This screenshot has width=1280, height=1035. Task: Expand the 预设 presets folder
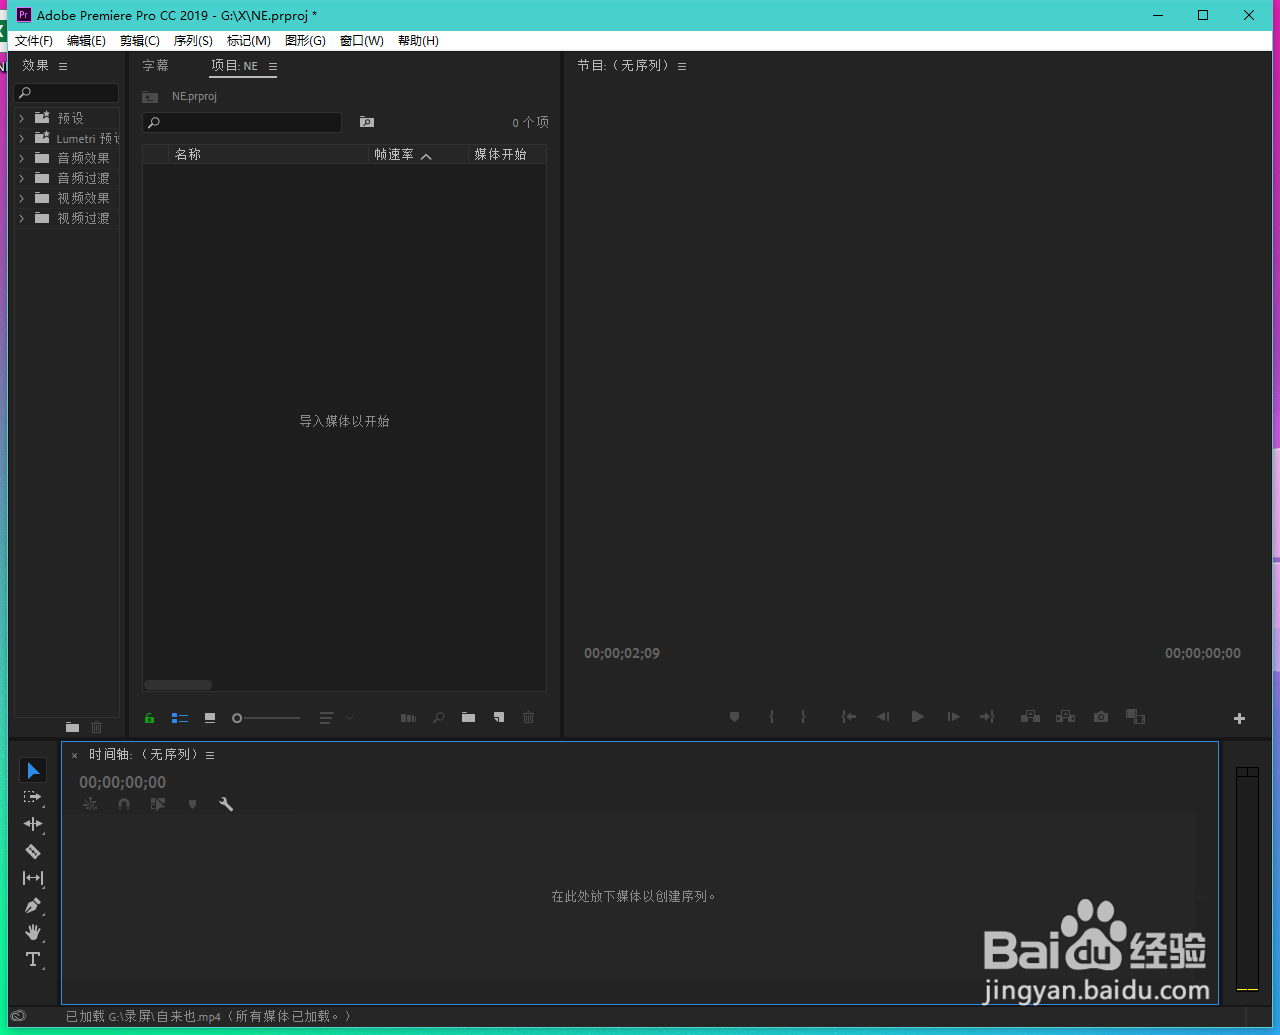[22, 118]
